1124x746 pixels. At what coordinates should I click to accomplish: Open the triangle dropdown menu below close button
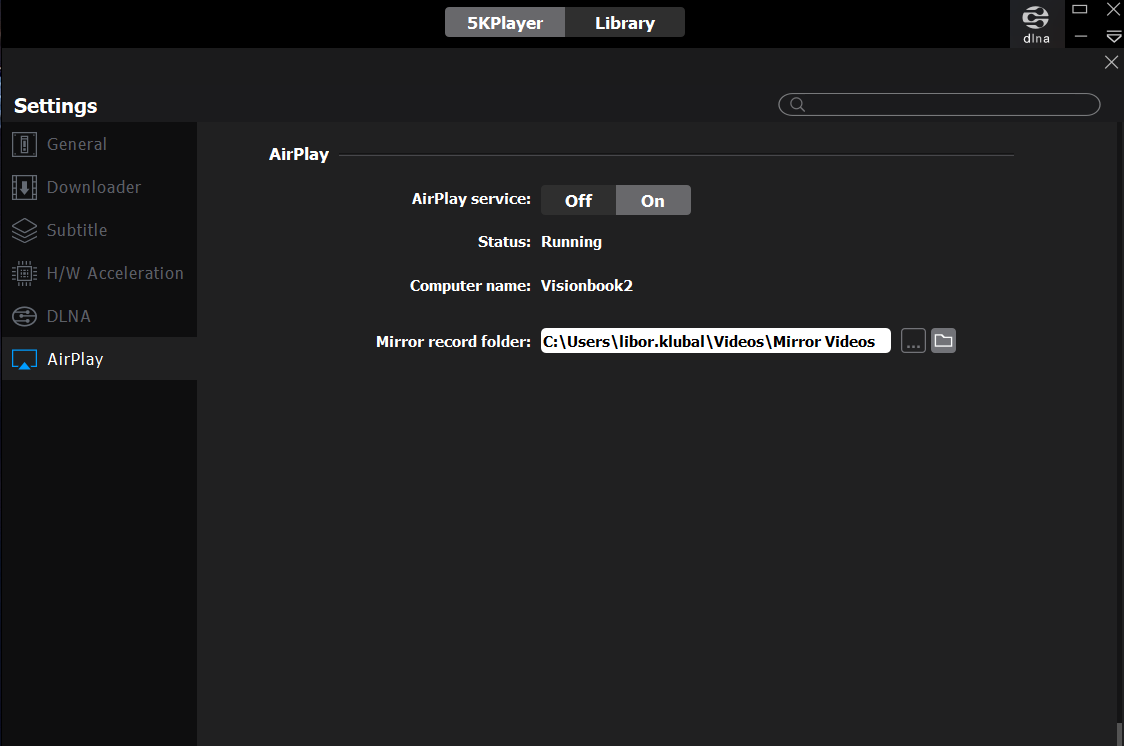[1113, 37]
